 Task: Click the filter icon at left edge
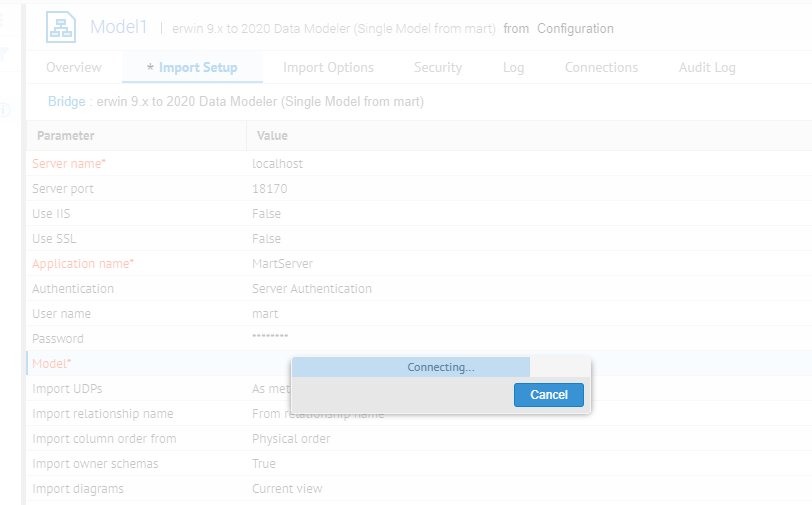(4, 56)
